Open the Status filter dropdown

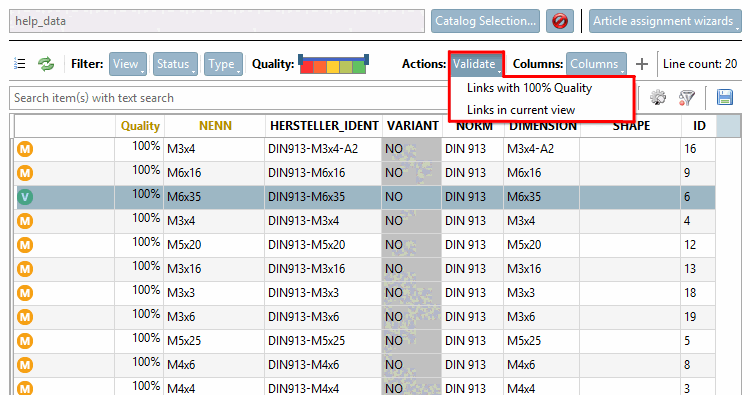[175, 64]
